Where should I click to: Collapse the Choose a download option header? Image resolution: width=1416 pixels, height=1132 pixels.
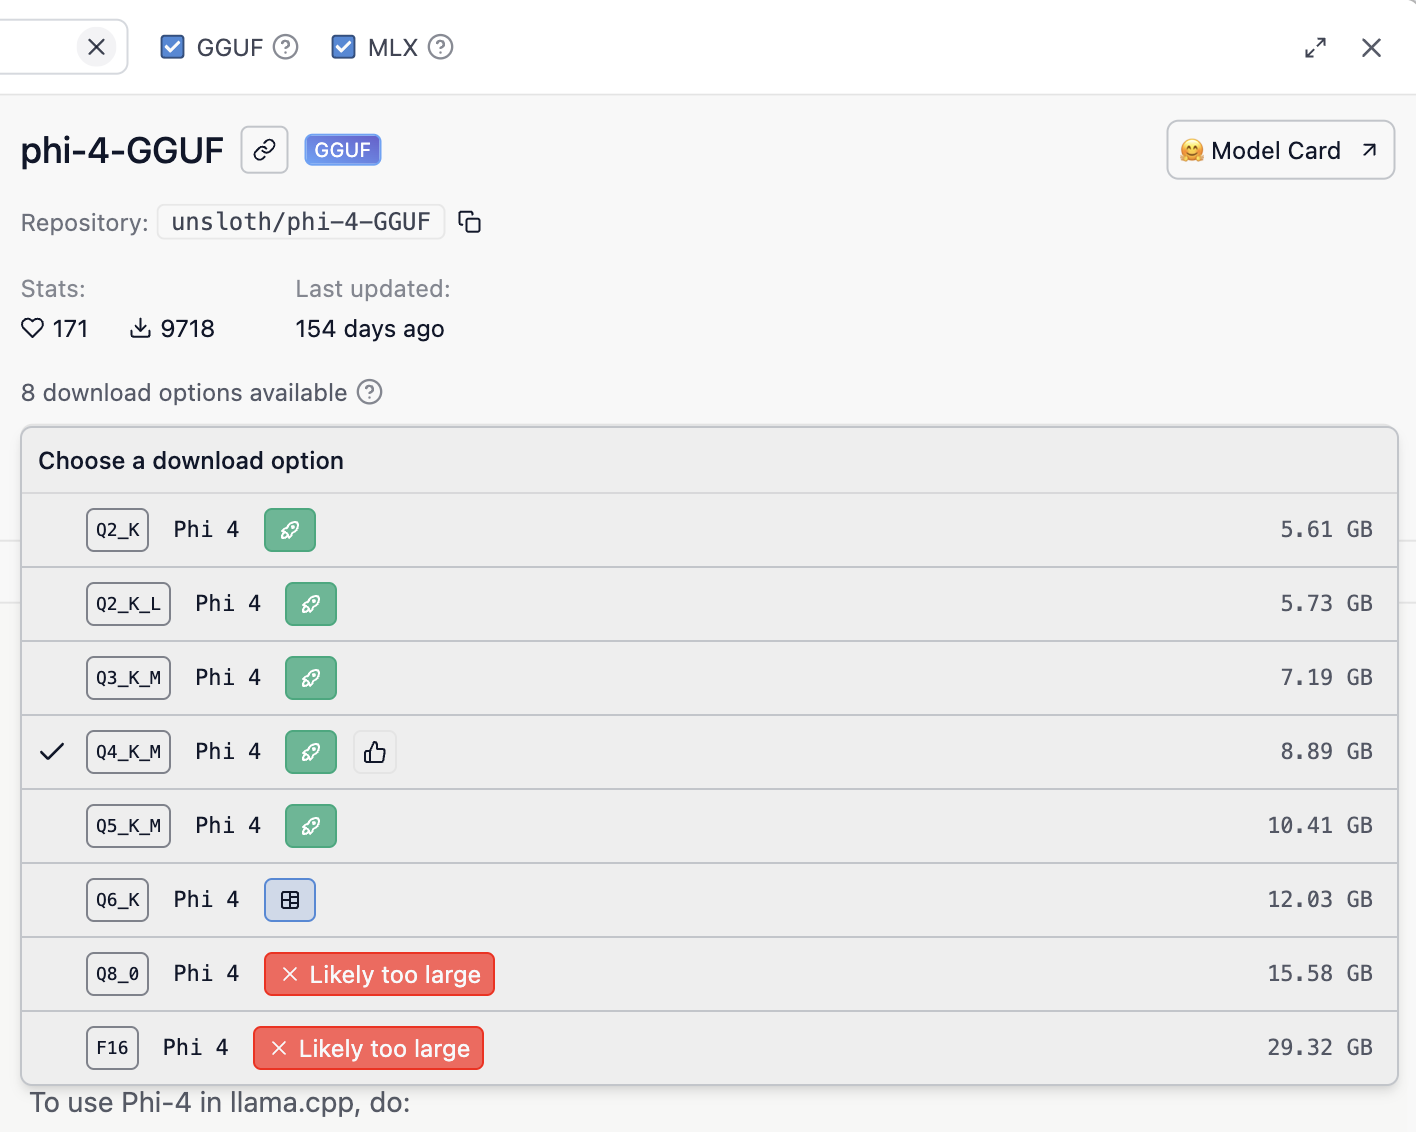point(709,461)
